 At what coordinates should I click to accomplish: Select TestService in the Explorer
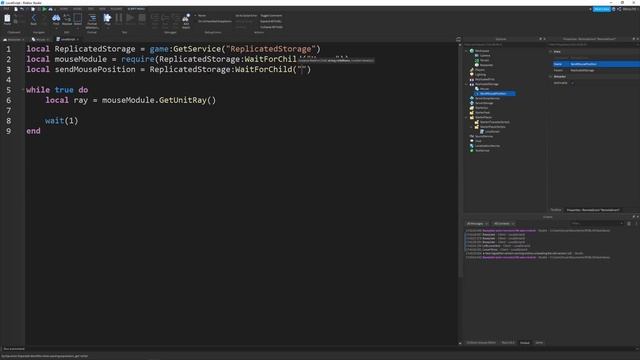point(482,151)
